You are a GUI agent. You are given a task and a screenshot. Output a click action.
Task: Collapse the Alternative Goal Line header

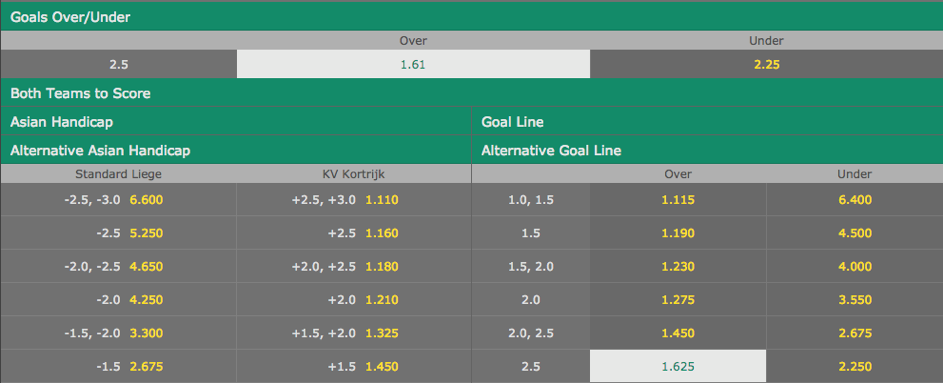point(707,150)
